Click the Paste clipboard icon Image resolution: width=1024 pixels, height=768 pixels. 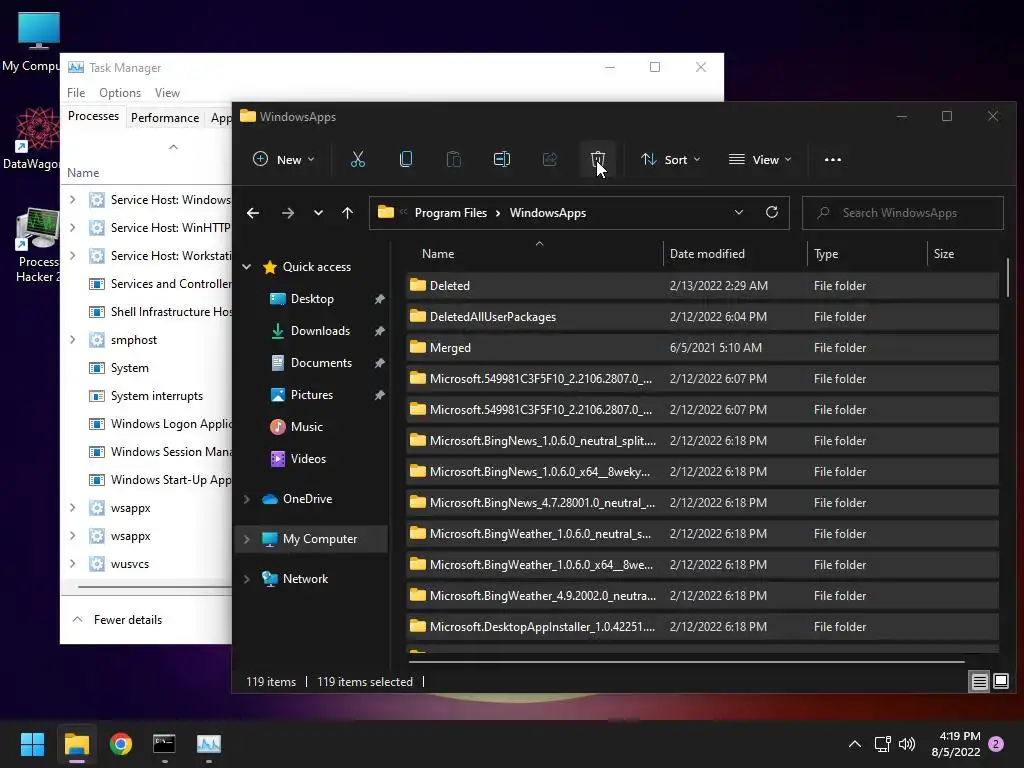[453, 159]
